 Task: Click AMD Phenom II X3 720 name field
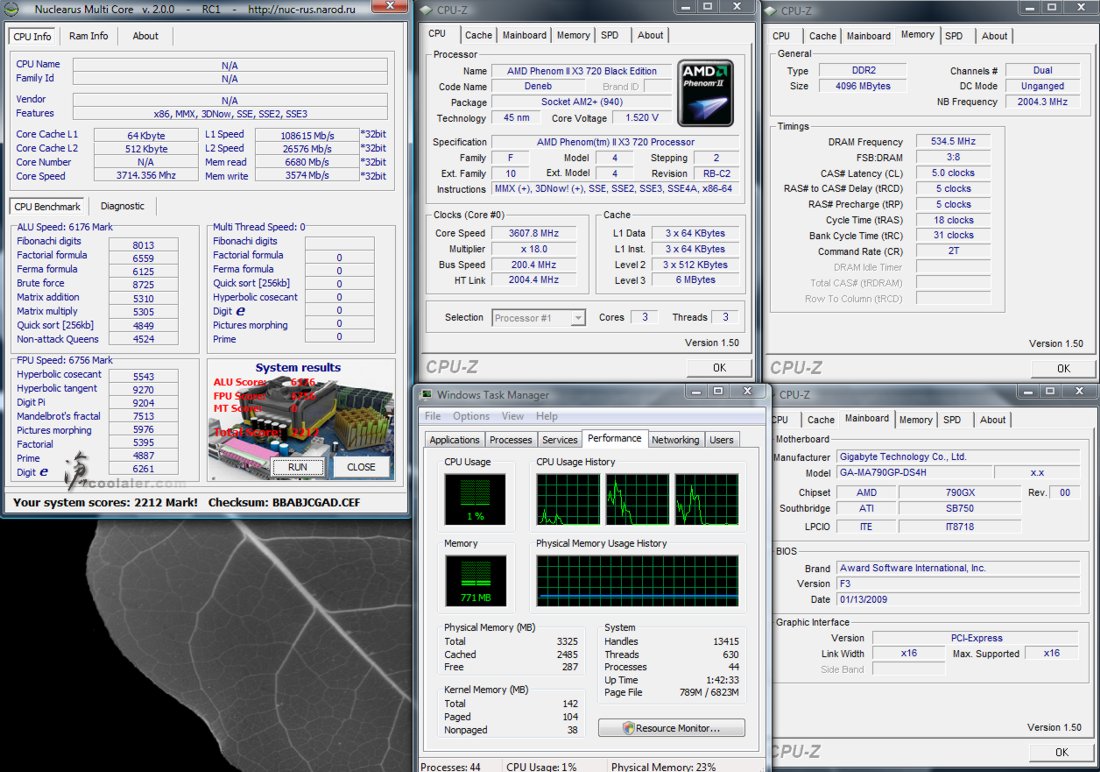pyautogui.click(x=582, y=71)
